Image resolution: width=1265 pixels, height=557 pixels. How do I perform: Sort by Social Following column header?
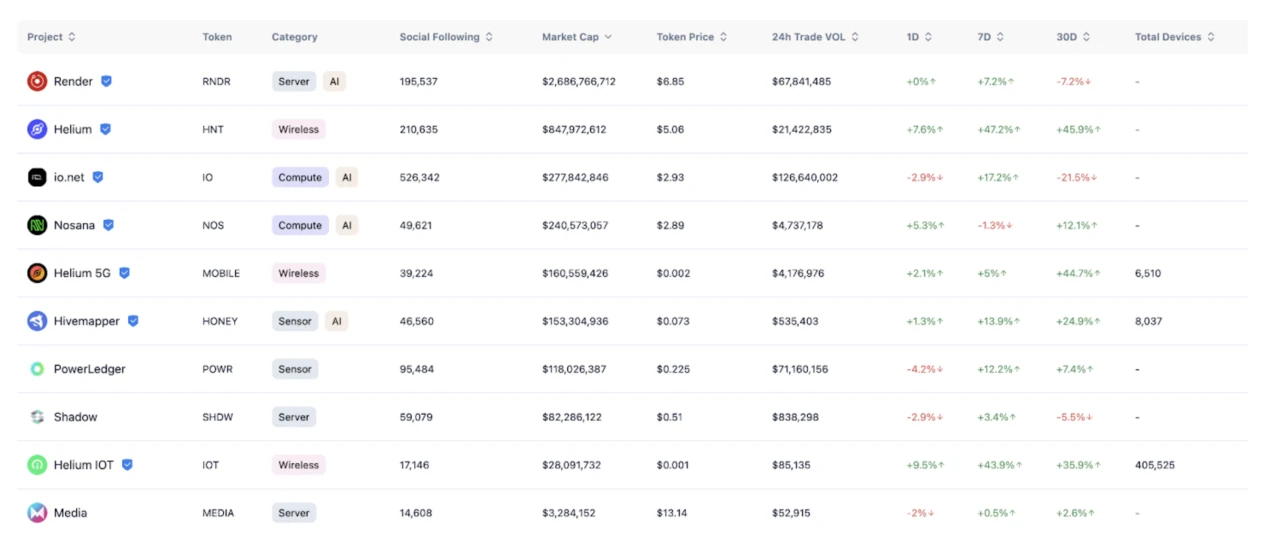pos(446,37)
